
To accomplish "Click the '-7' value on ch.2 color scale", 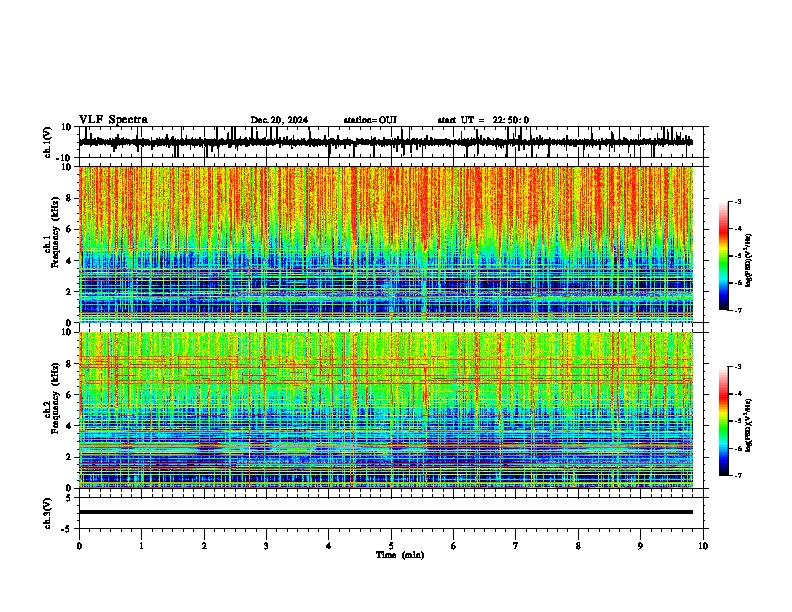I will coord(737,475).
